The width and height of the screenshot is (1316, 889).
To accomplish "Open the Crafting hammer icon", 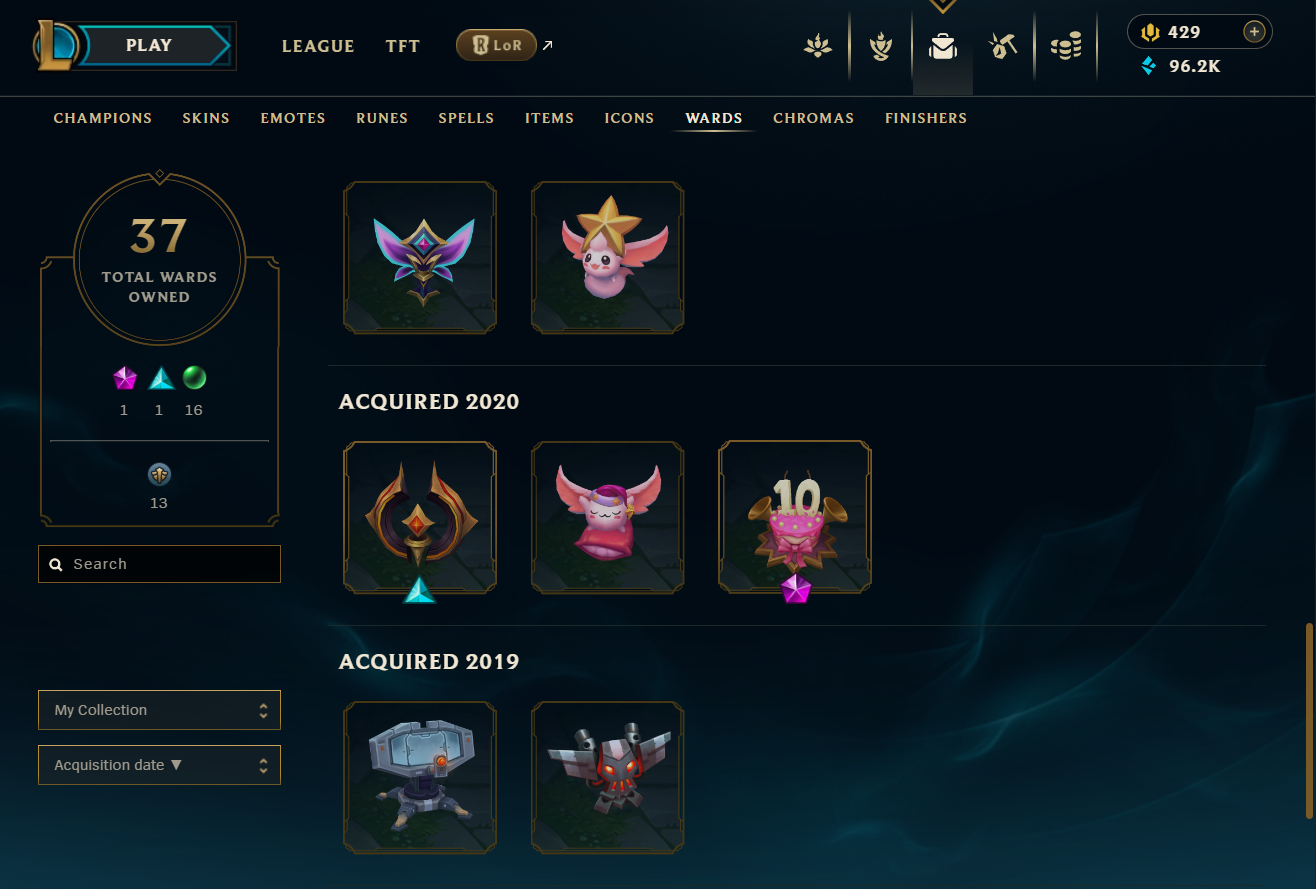I will pyautogui.click(x=1003, y=46).
